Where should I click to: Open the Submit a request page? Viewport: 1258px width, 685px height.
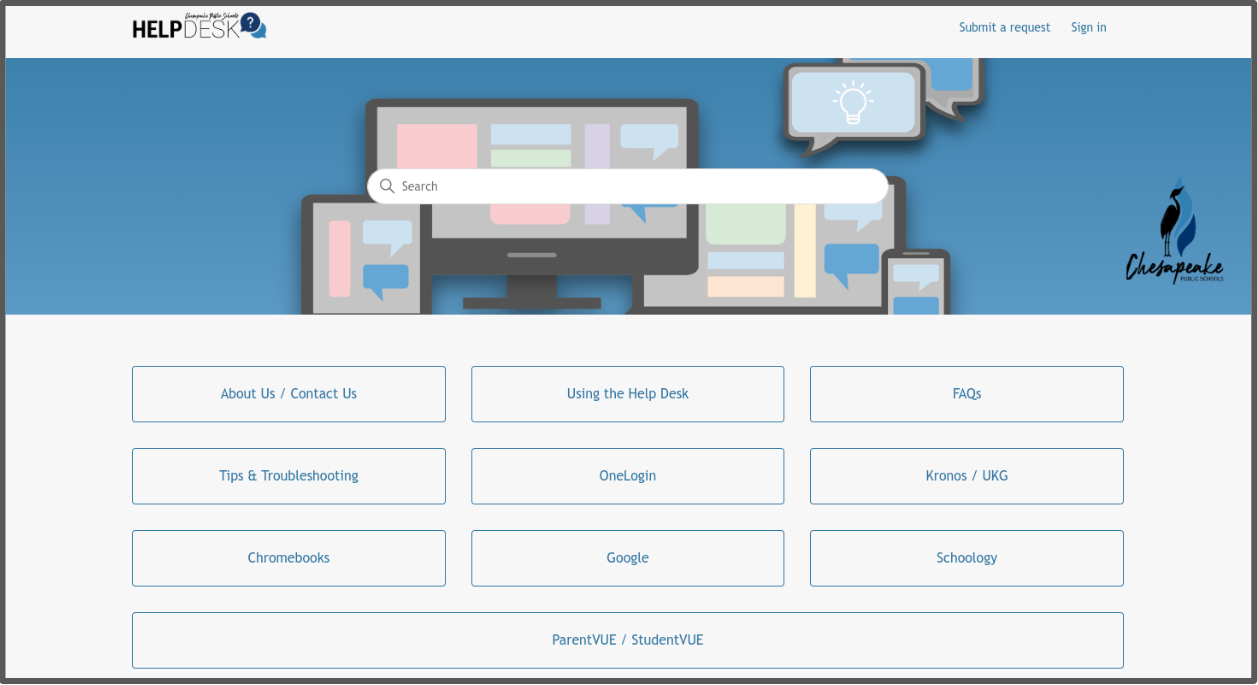click(x=1004, y=27)
